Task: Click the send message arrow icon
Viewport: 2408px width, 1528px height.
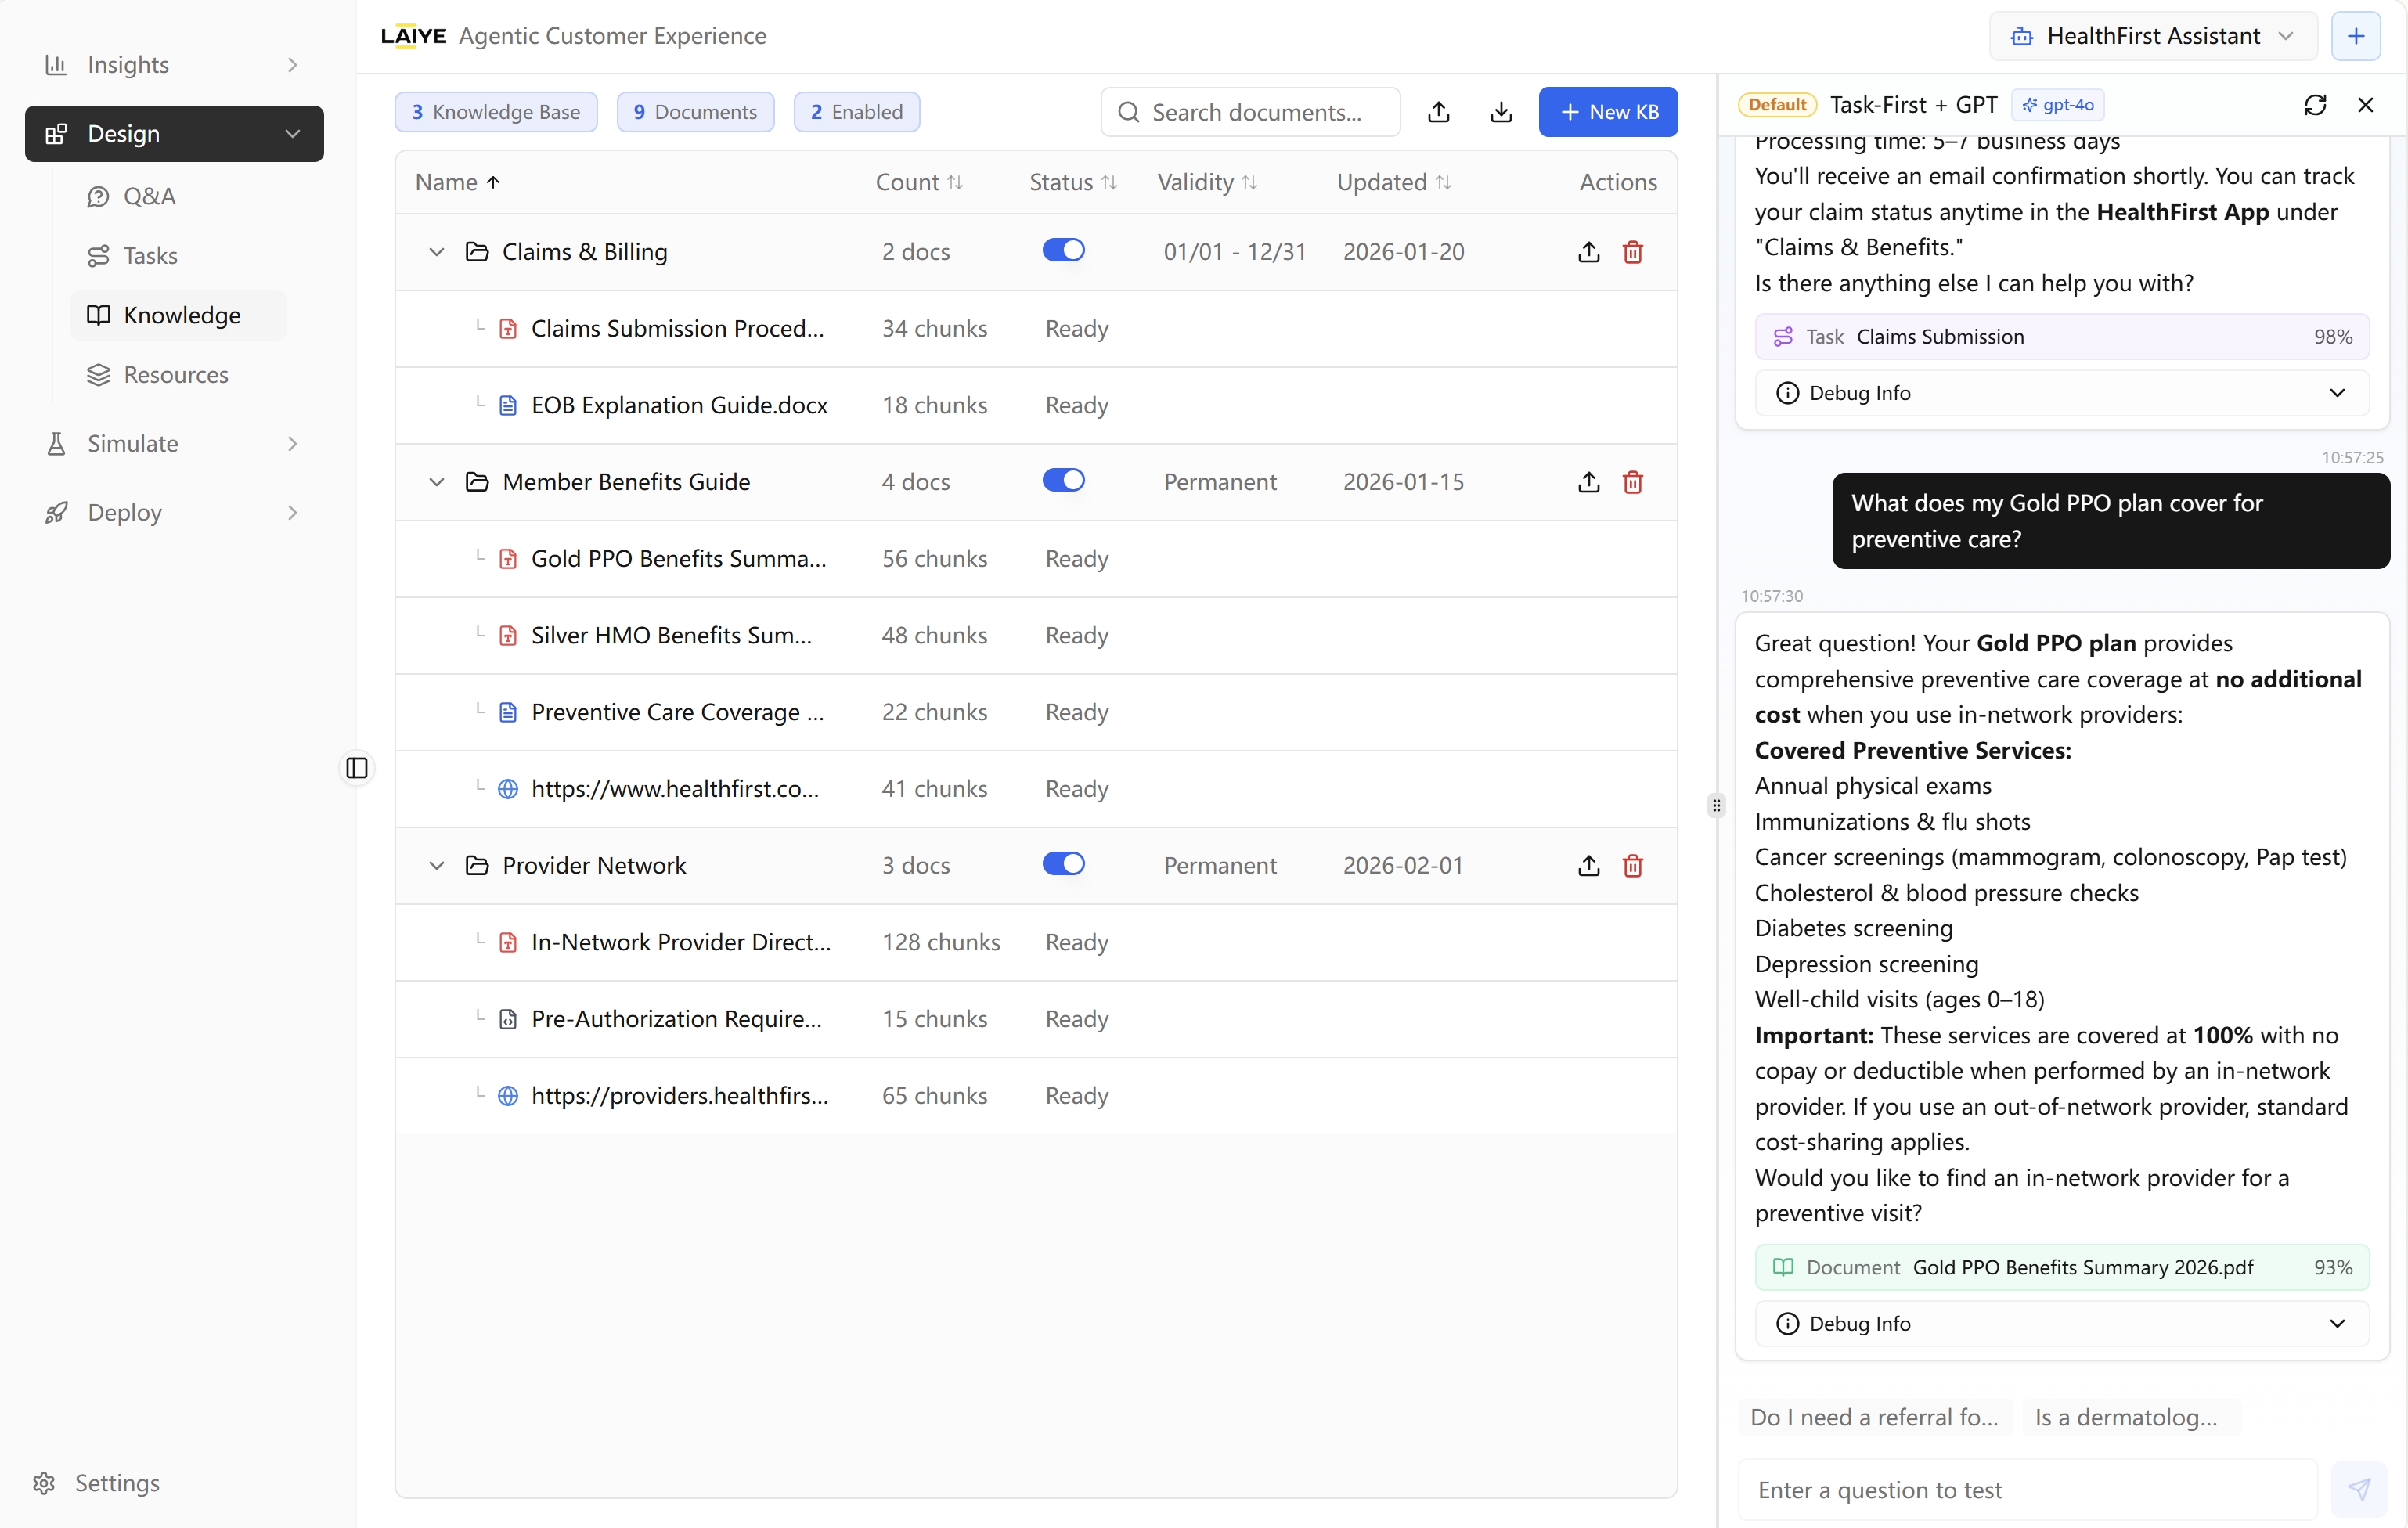Action: coord(2359,1489)
